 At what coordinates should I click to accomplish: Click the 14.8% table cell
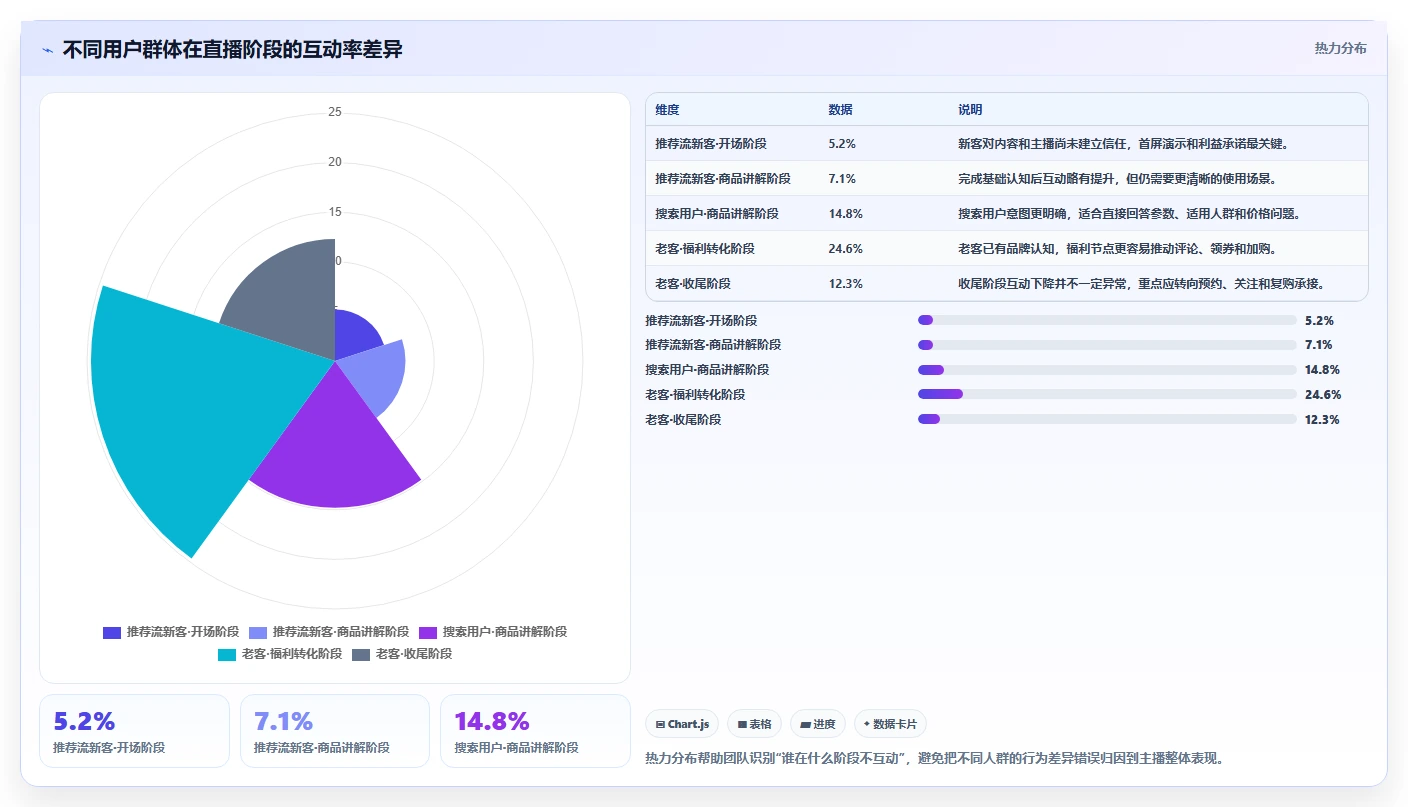(x=845, y=214)
